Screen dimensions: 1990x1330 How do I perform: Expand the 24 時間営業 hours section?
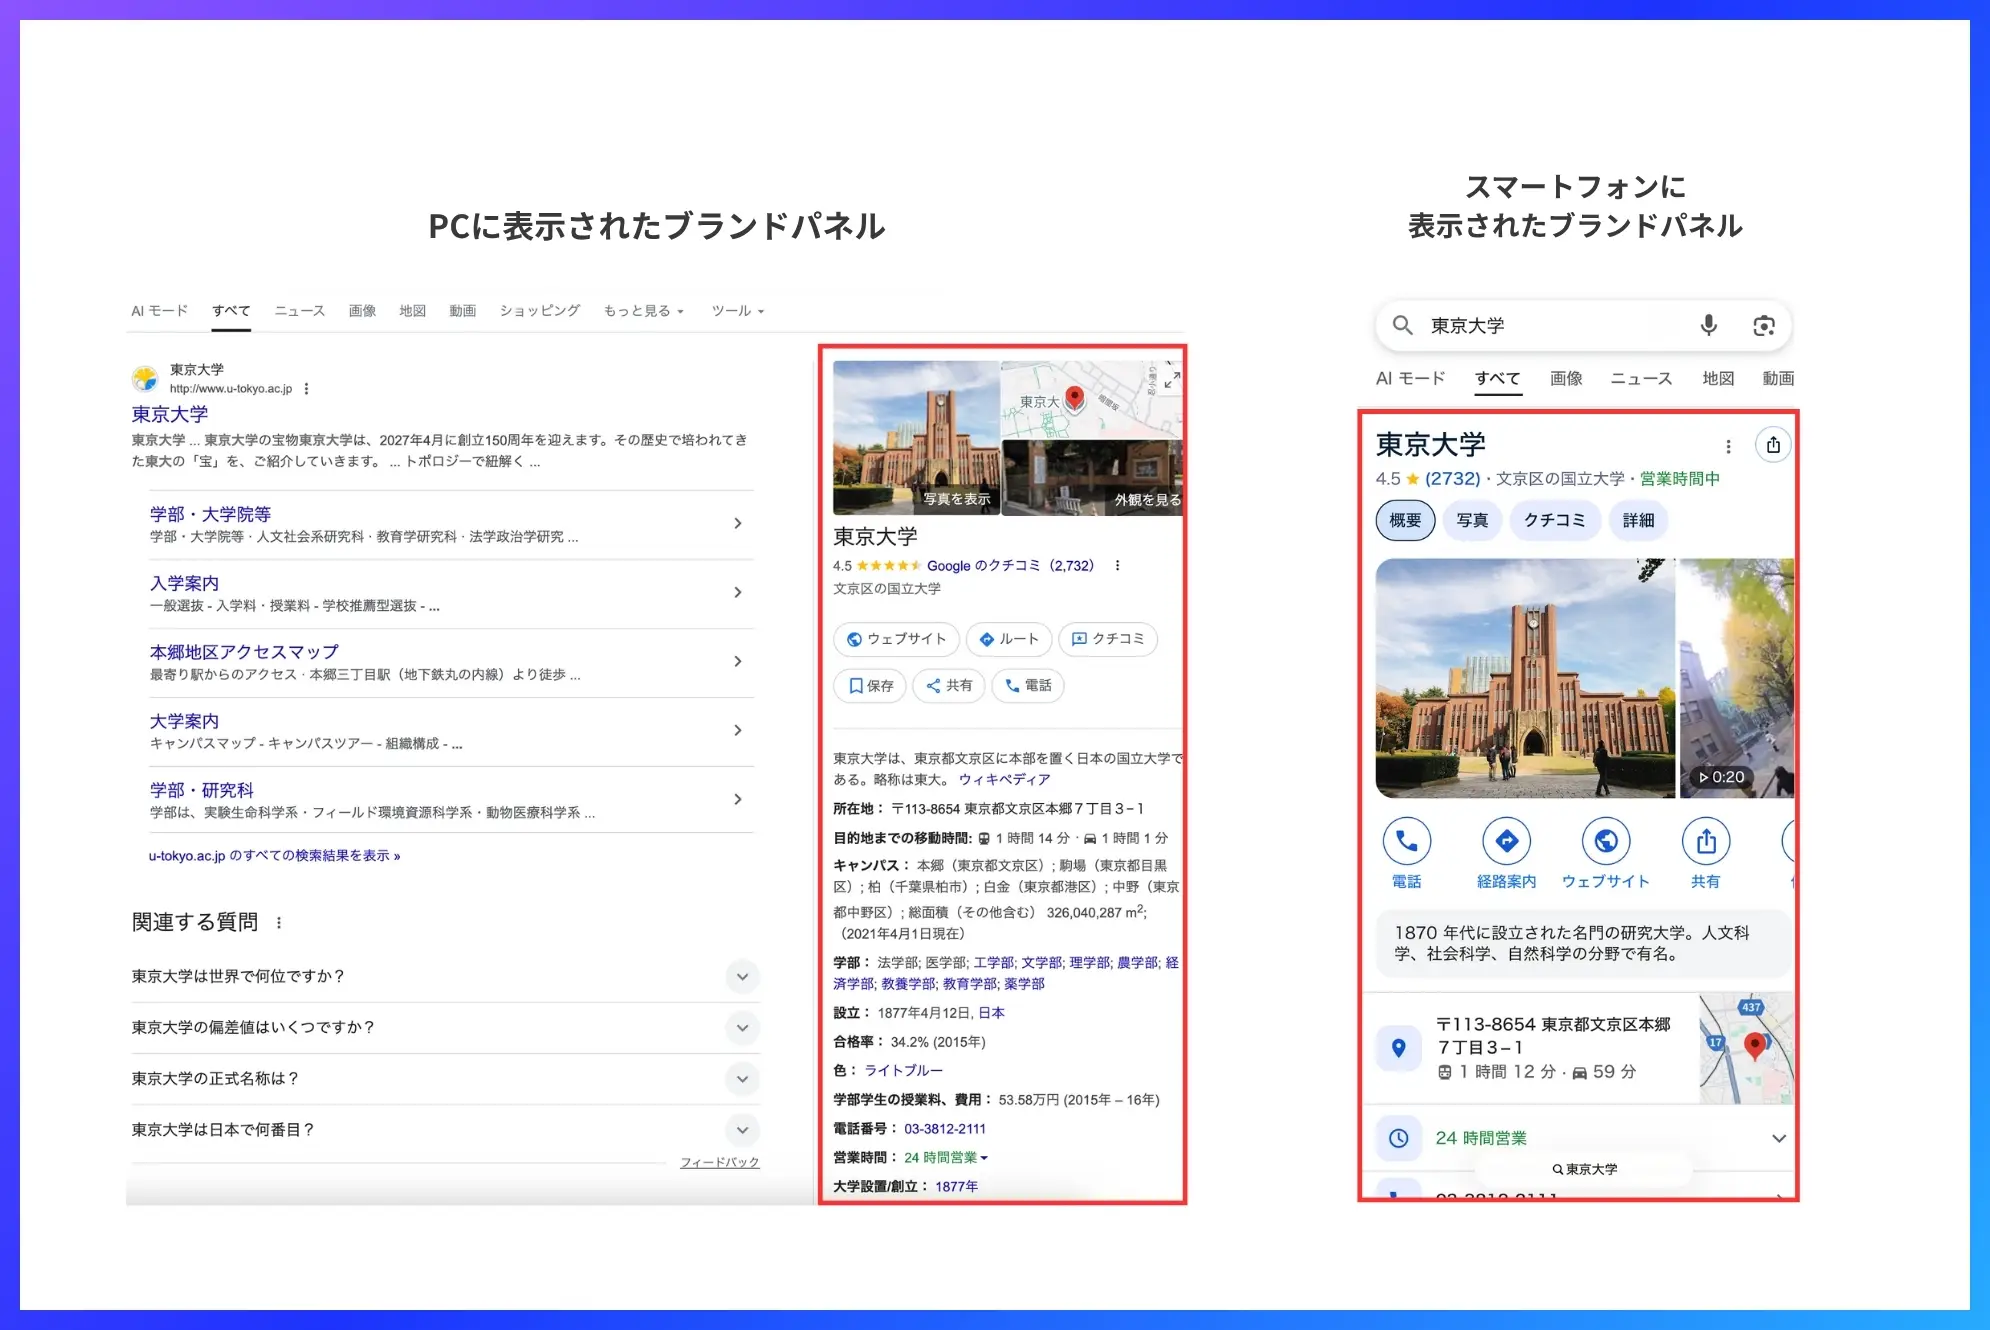tap(1779, 1138)
